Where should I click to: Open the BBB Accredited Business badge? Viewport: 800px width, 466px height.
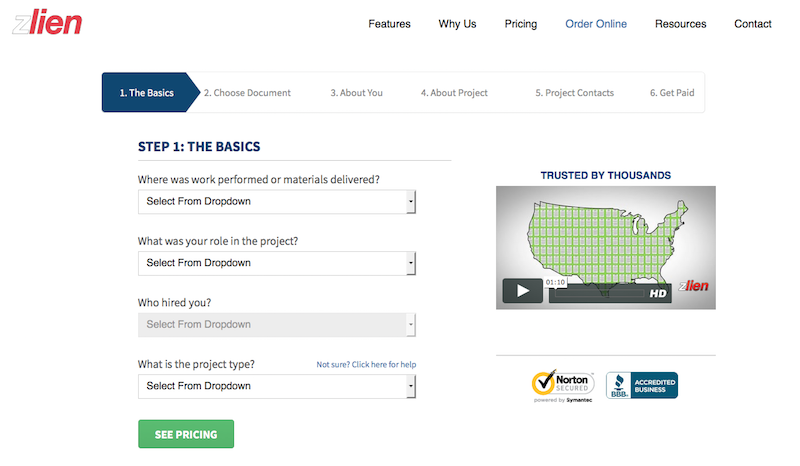tap(641, 384)
